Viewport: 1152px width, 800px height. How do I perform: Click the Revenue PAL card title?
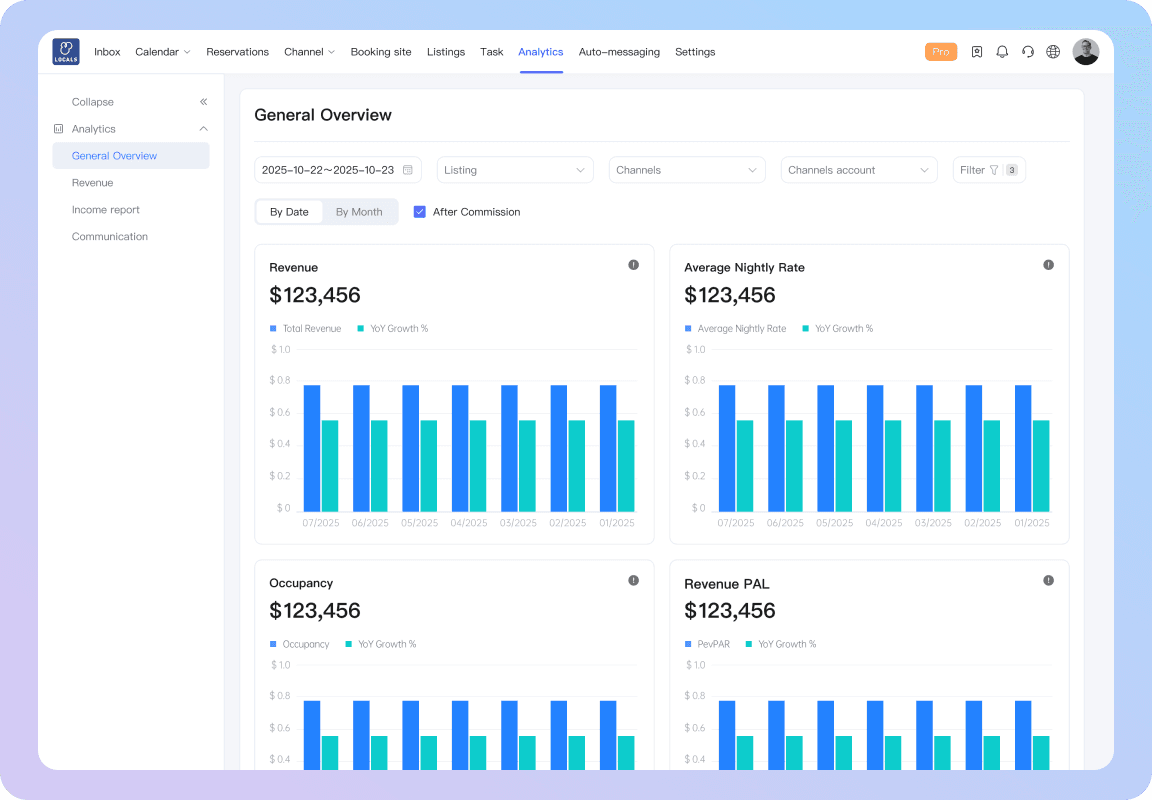(x=727, y=584)
